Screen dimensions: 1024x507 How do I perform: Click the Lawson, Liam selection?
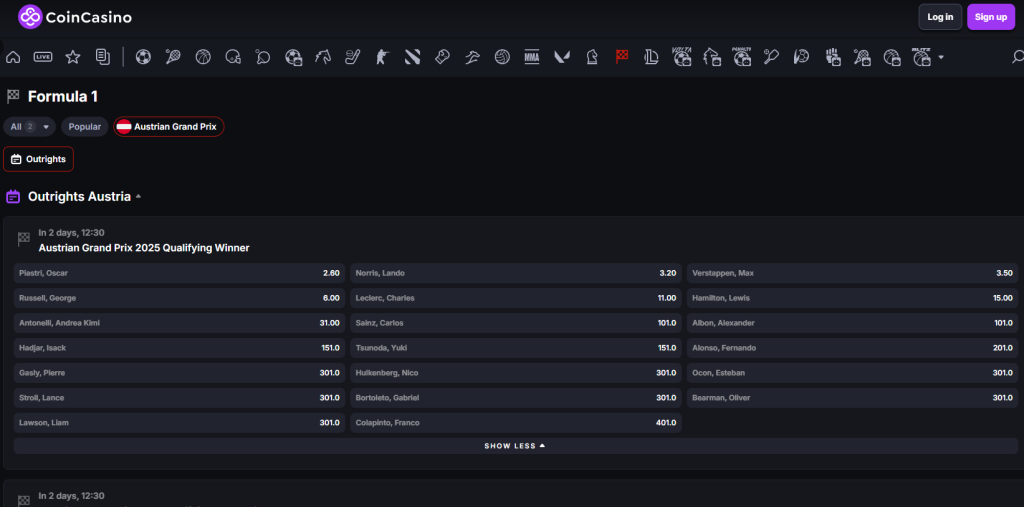click(x=180, y=423)
